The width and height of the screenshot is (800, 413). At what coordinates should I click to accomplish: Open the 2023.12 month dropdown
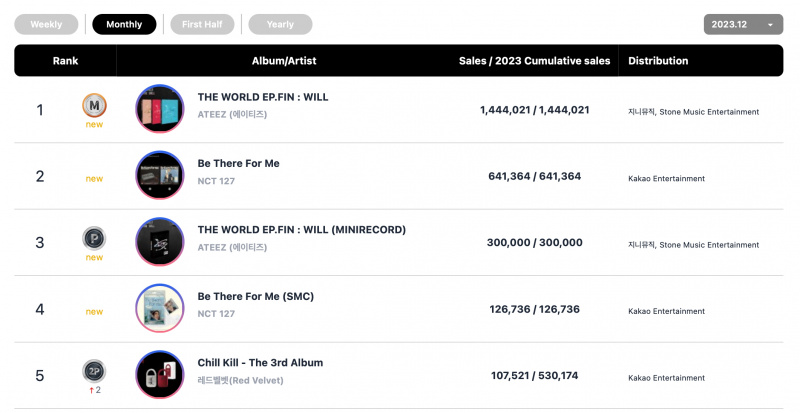pos(743,25)
